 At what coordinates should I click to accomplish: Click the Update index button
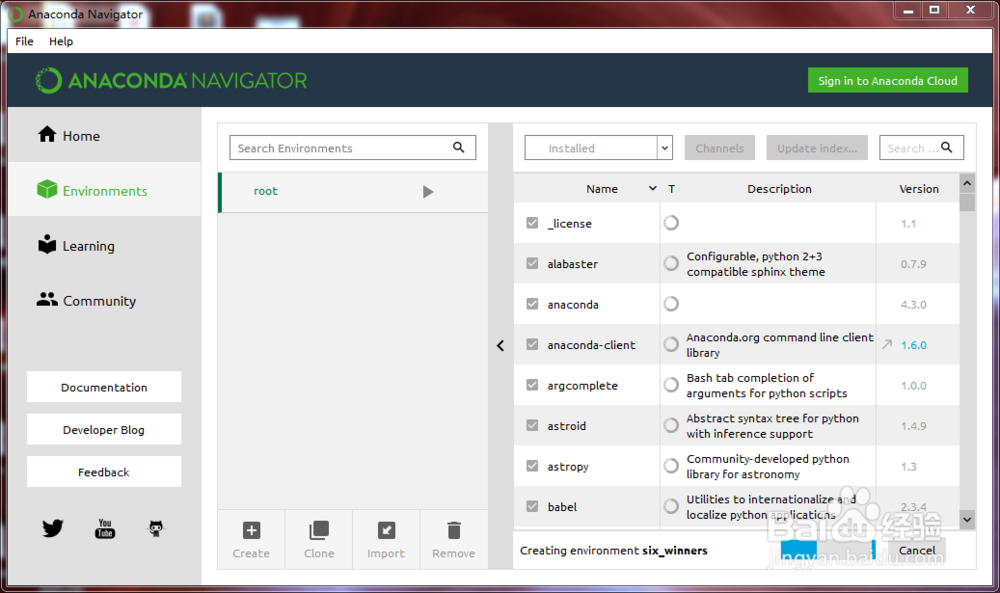click(817, 148)
